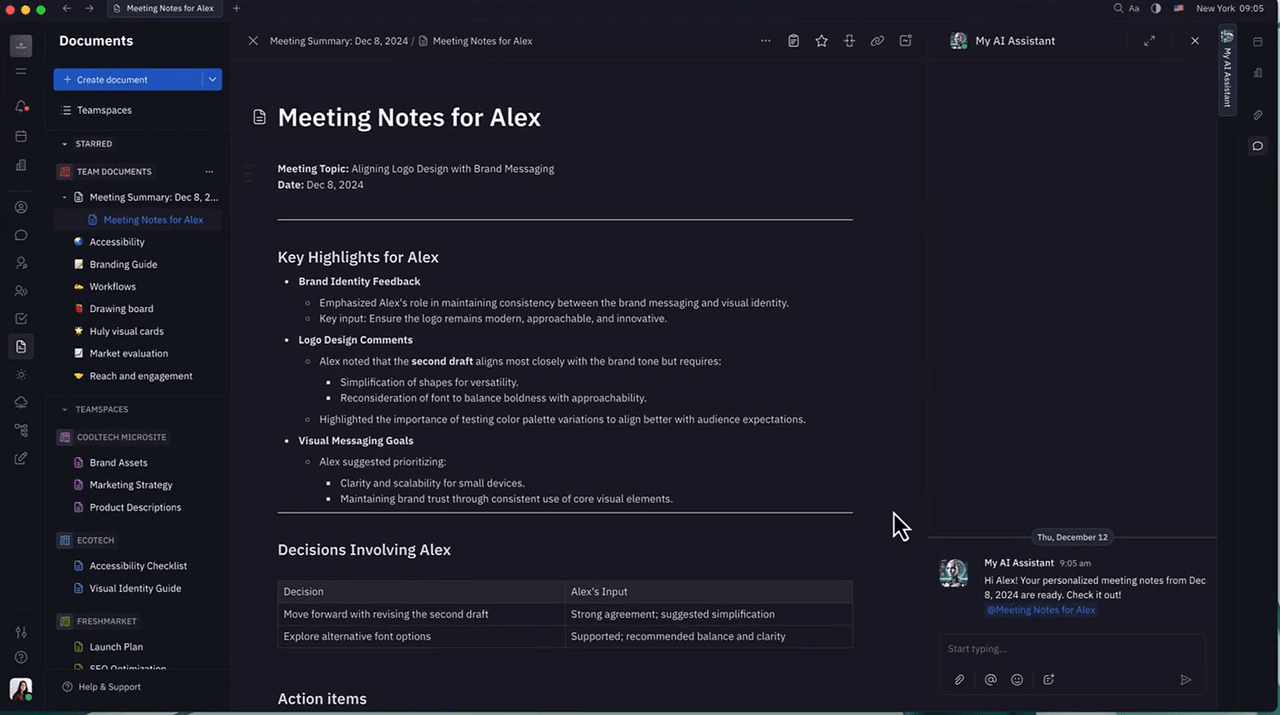
Task: Collapse the Meeting Summary tree item
Action: [65, 198]
